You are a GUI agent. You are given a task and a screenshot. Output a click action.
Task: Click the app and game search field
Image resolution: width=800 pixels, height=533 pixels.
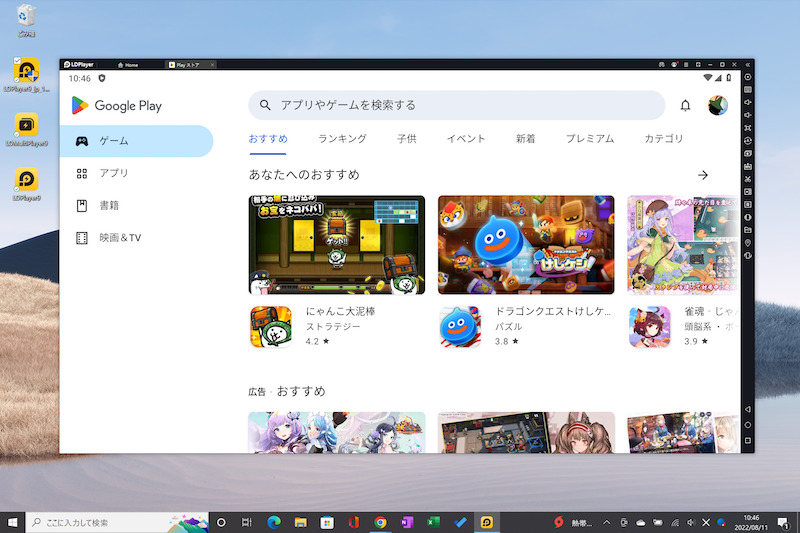point(456,105)
